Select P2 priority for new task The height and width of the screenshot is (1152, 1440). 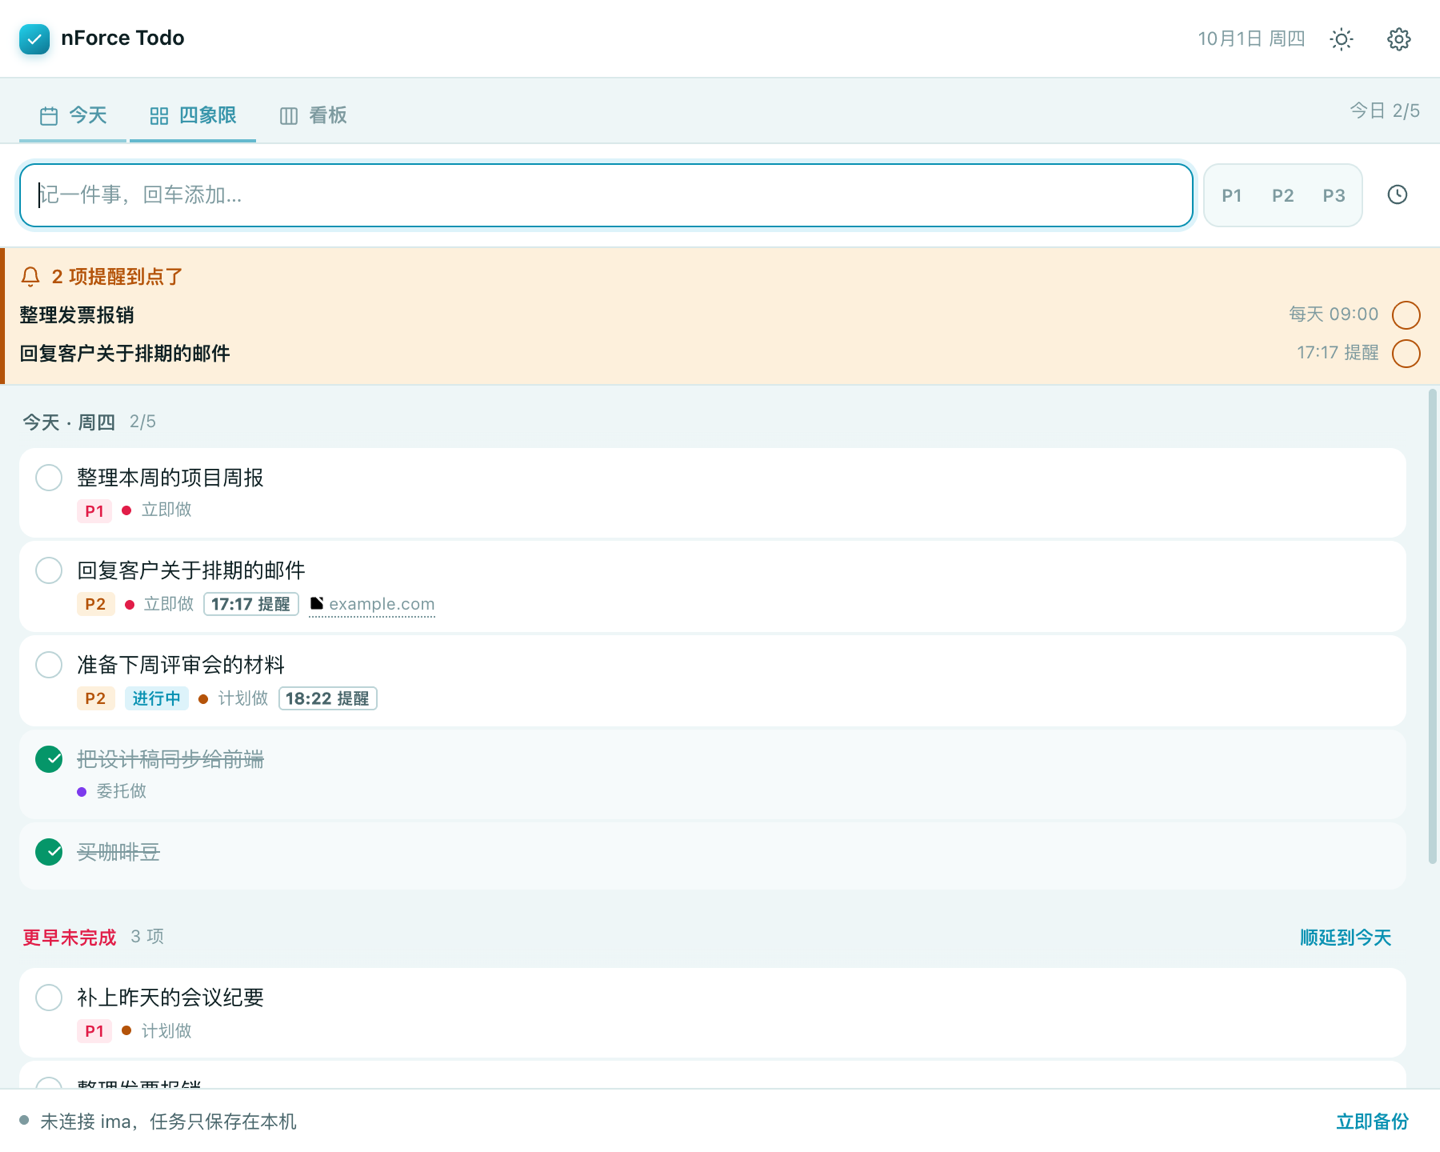pos(1282,195)
